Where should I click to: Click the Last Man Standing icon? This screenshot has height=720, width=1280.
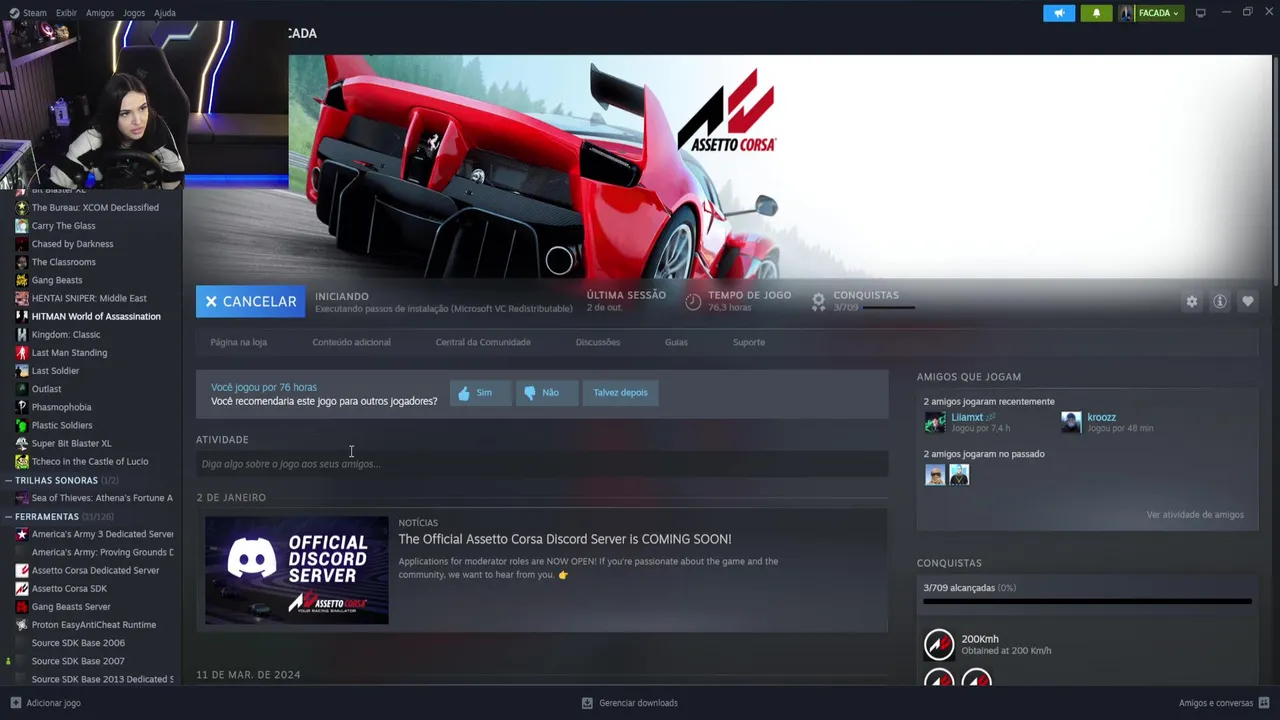(x=22, y=353)
